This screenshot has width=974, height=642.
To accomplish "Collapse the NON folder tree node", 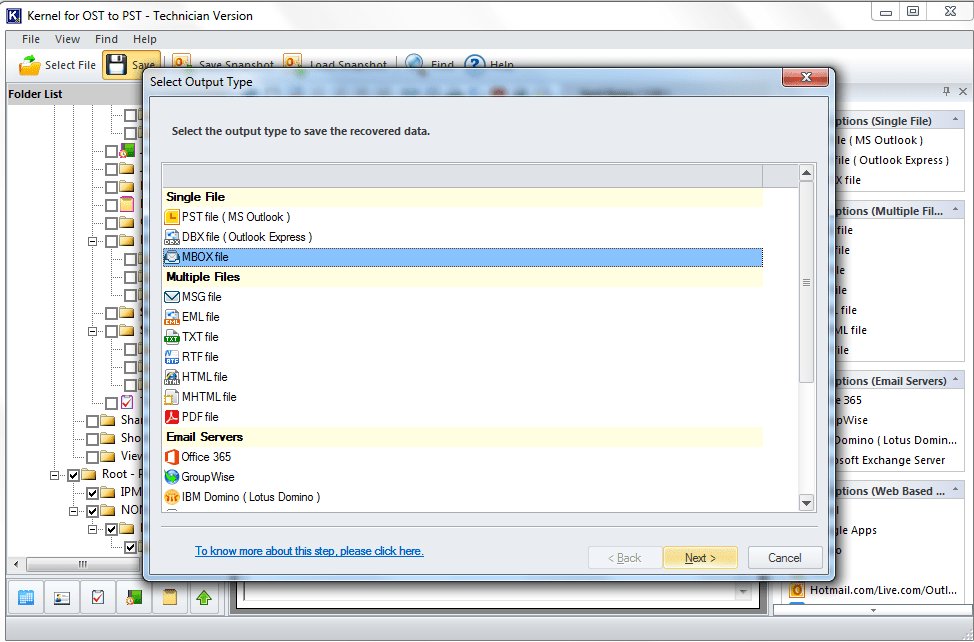I will [x=73, y=512].
